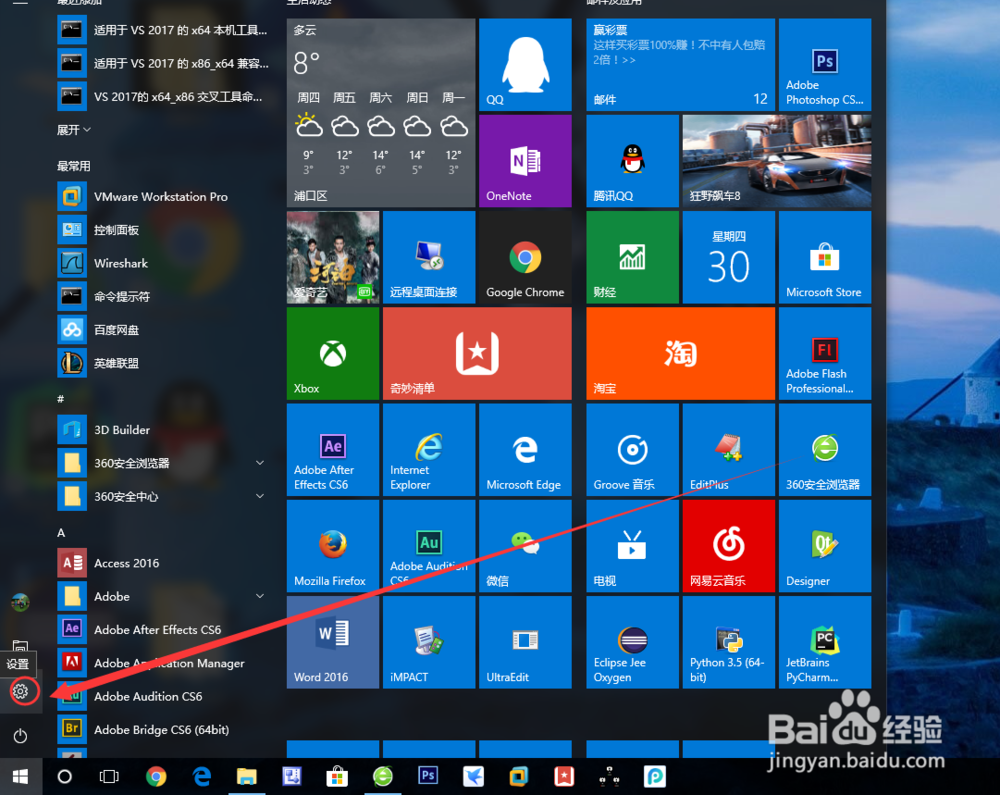Launch Adobe Flash Professional tile
1000x795 pixels.
coord(825,353)
